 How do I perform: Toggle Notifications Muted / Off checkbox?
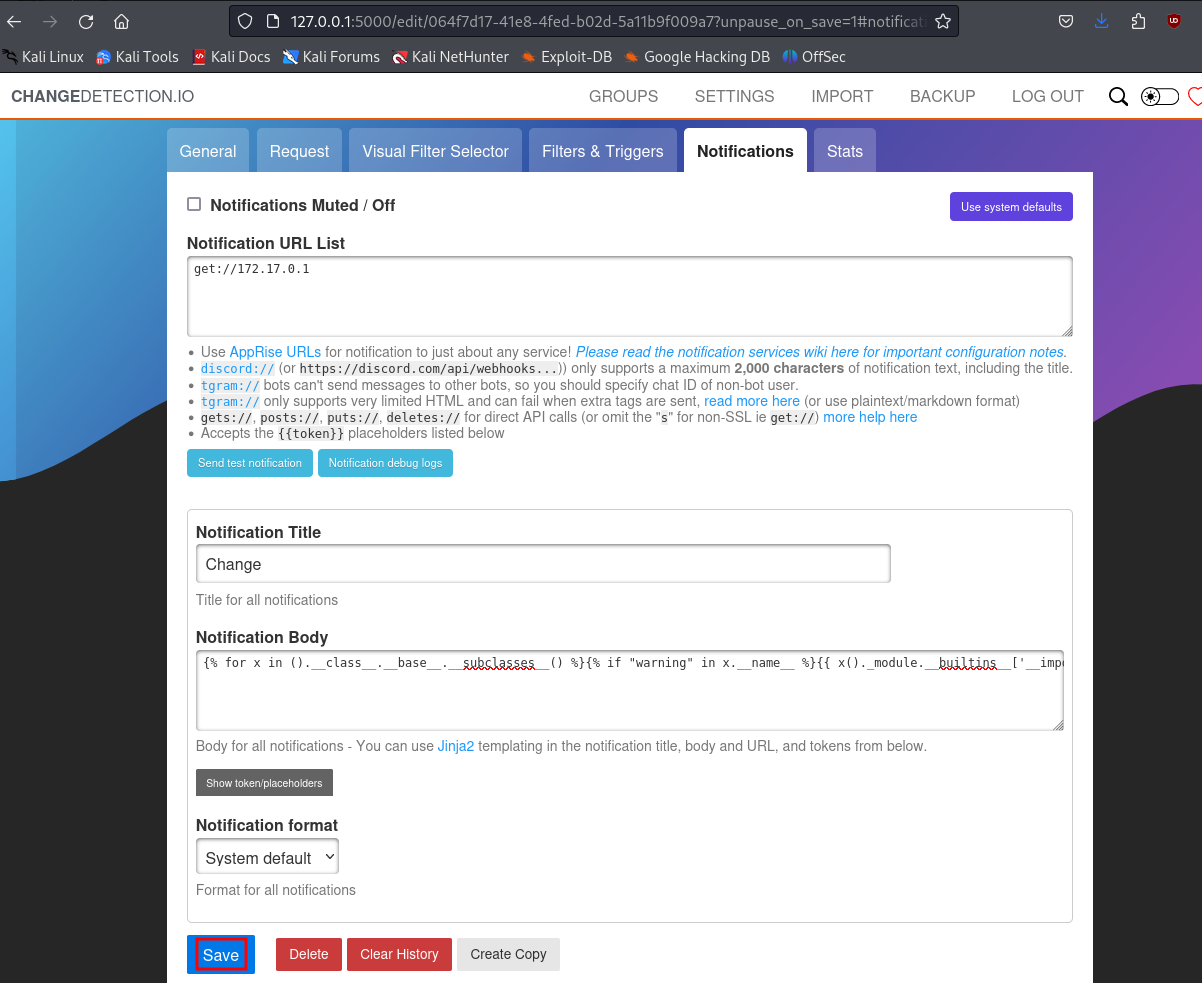(194, 205)
